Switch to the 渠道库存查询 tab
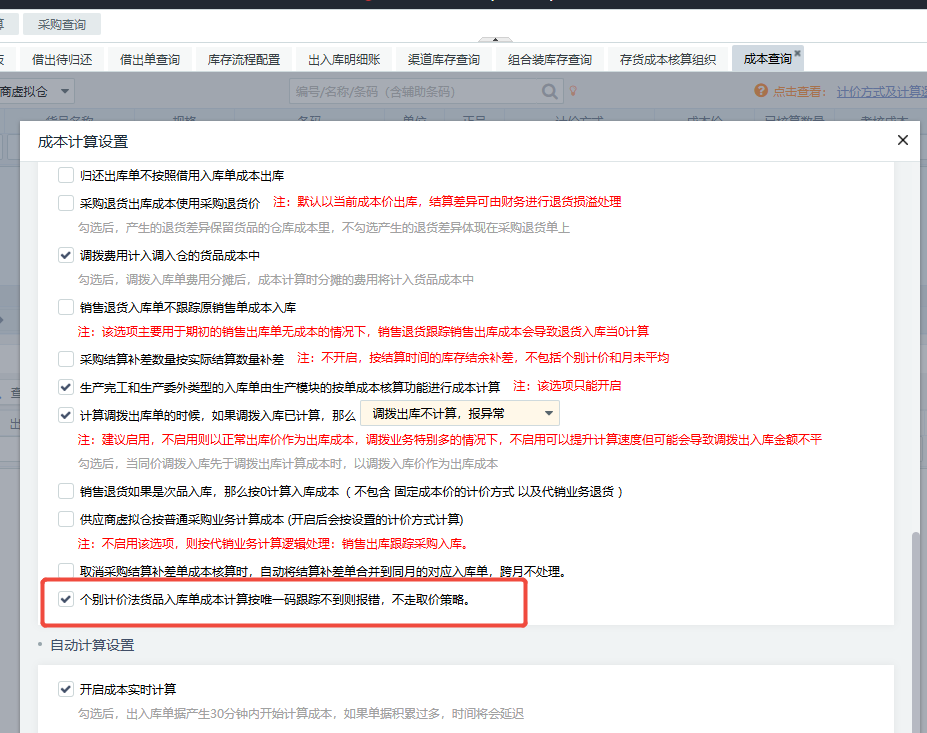The image size is (927, 733). [443, 59]
